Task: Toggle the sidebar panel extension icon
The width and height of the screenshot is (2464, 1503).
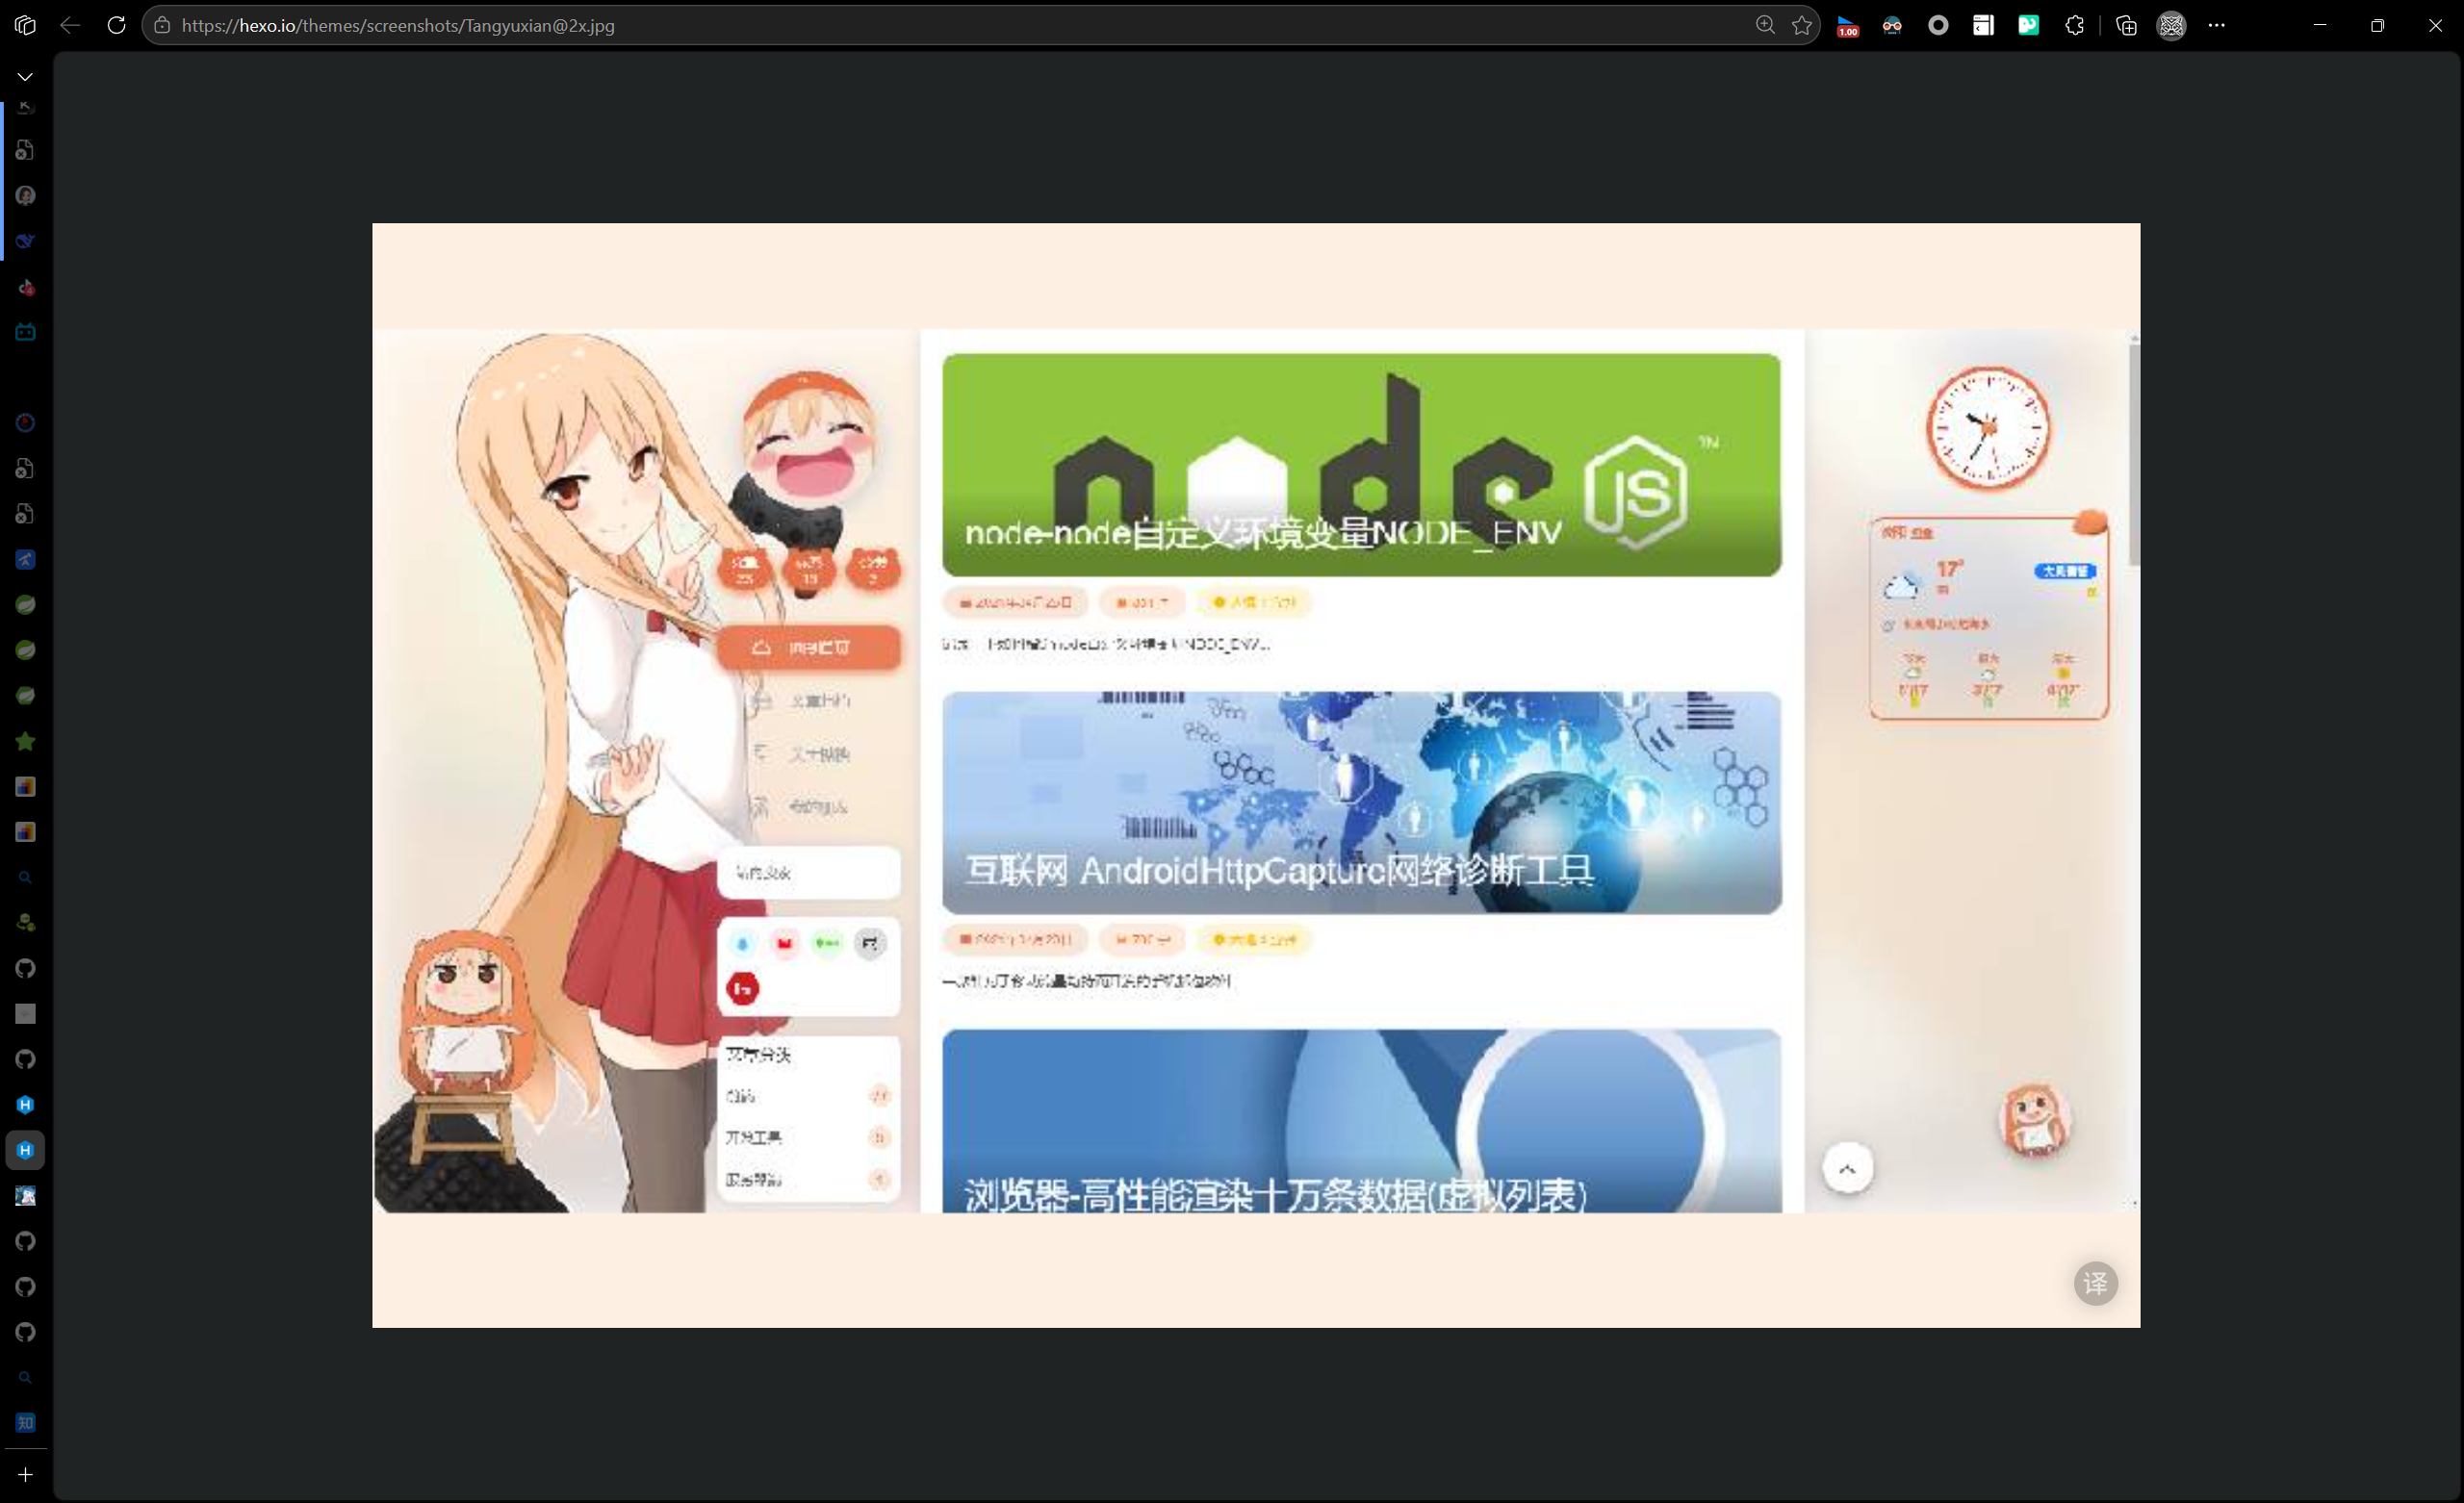Action: pos(1983,25)
